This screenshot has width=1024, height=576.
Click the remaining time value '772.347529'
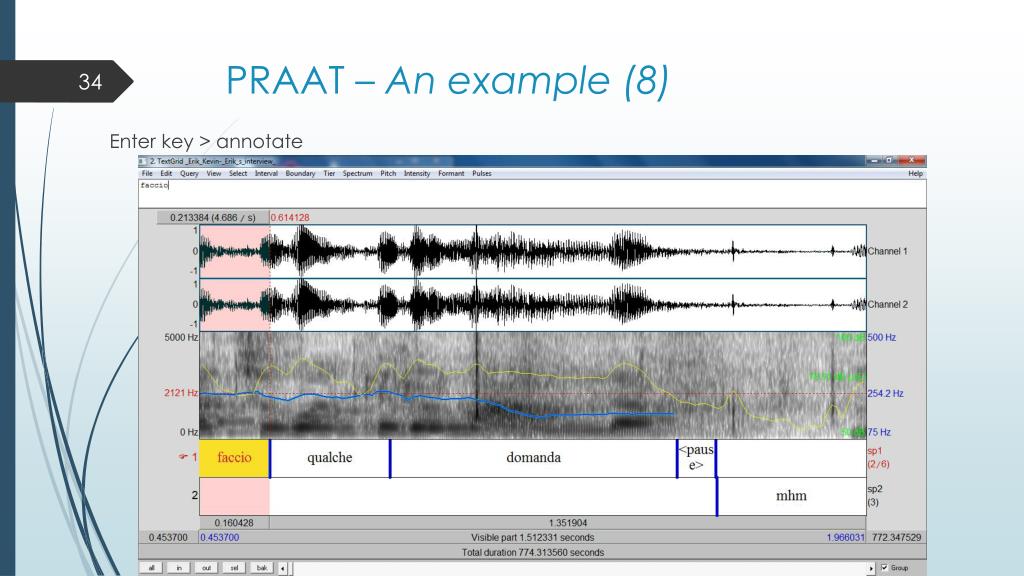[897, 537]
